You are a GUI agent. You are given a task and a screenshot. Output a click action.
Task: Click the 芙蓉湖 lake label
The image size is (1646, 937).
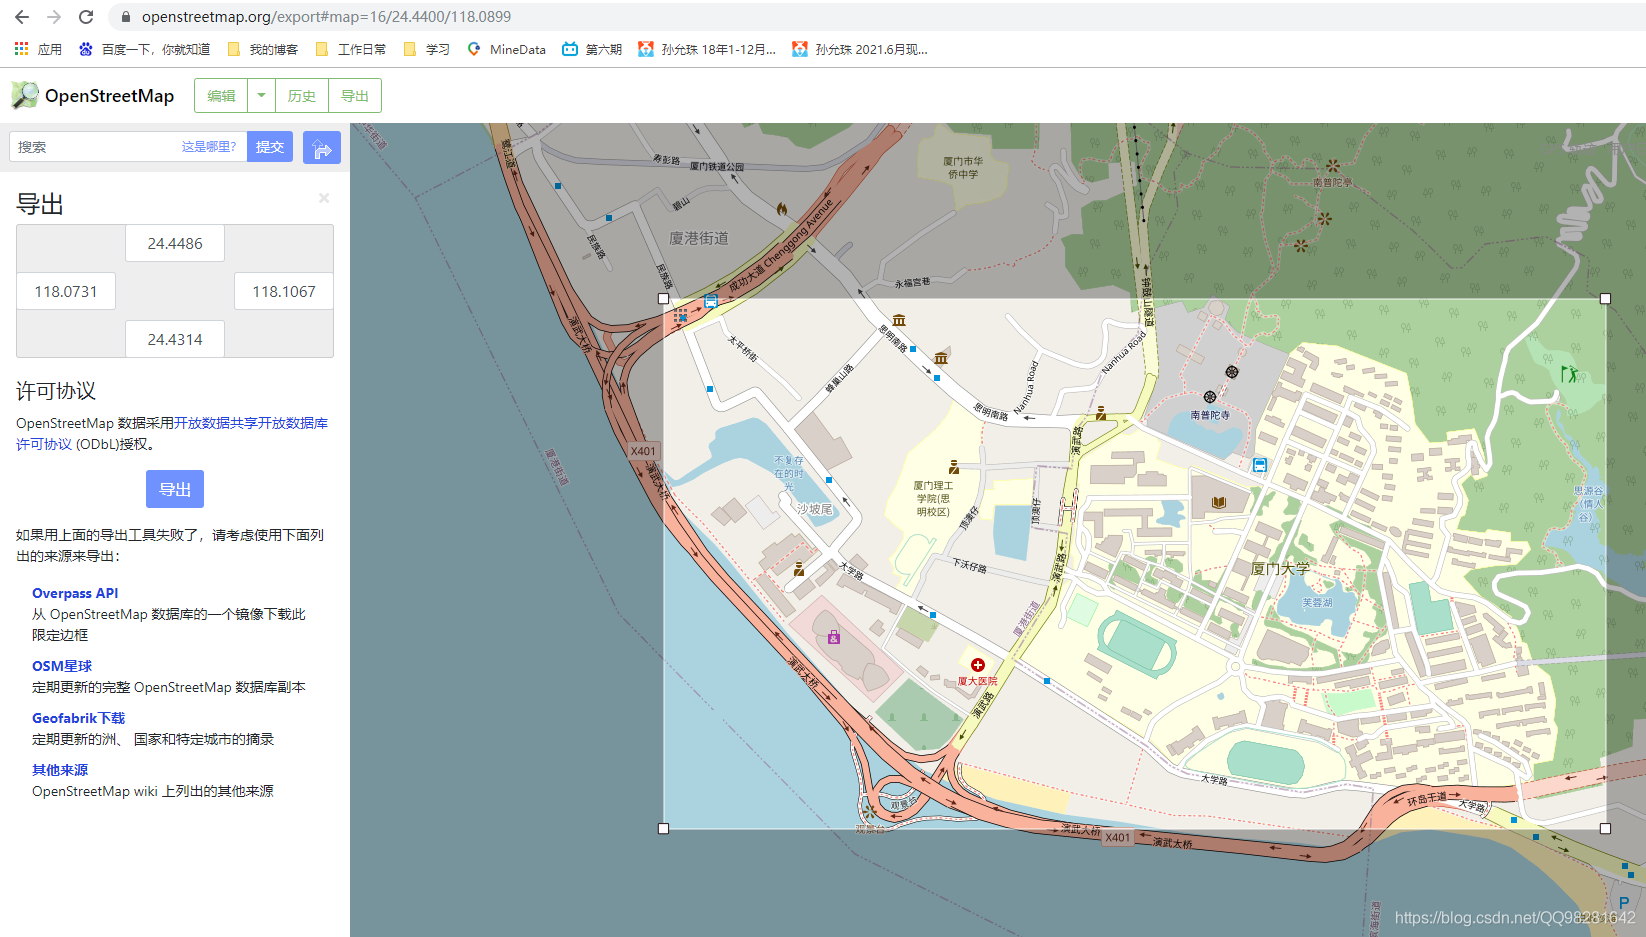click(x=1317, y=603)
